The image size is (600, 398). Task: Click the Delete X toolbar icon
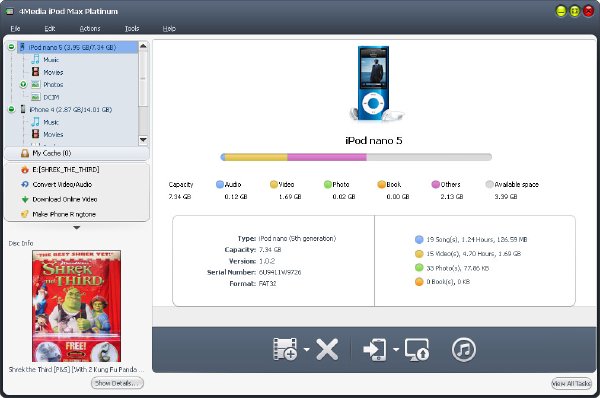coord(327,349)
